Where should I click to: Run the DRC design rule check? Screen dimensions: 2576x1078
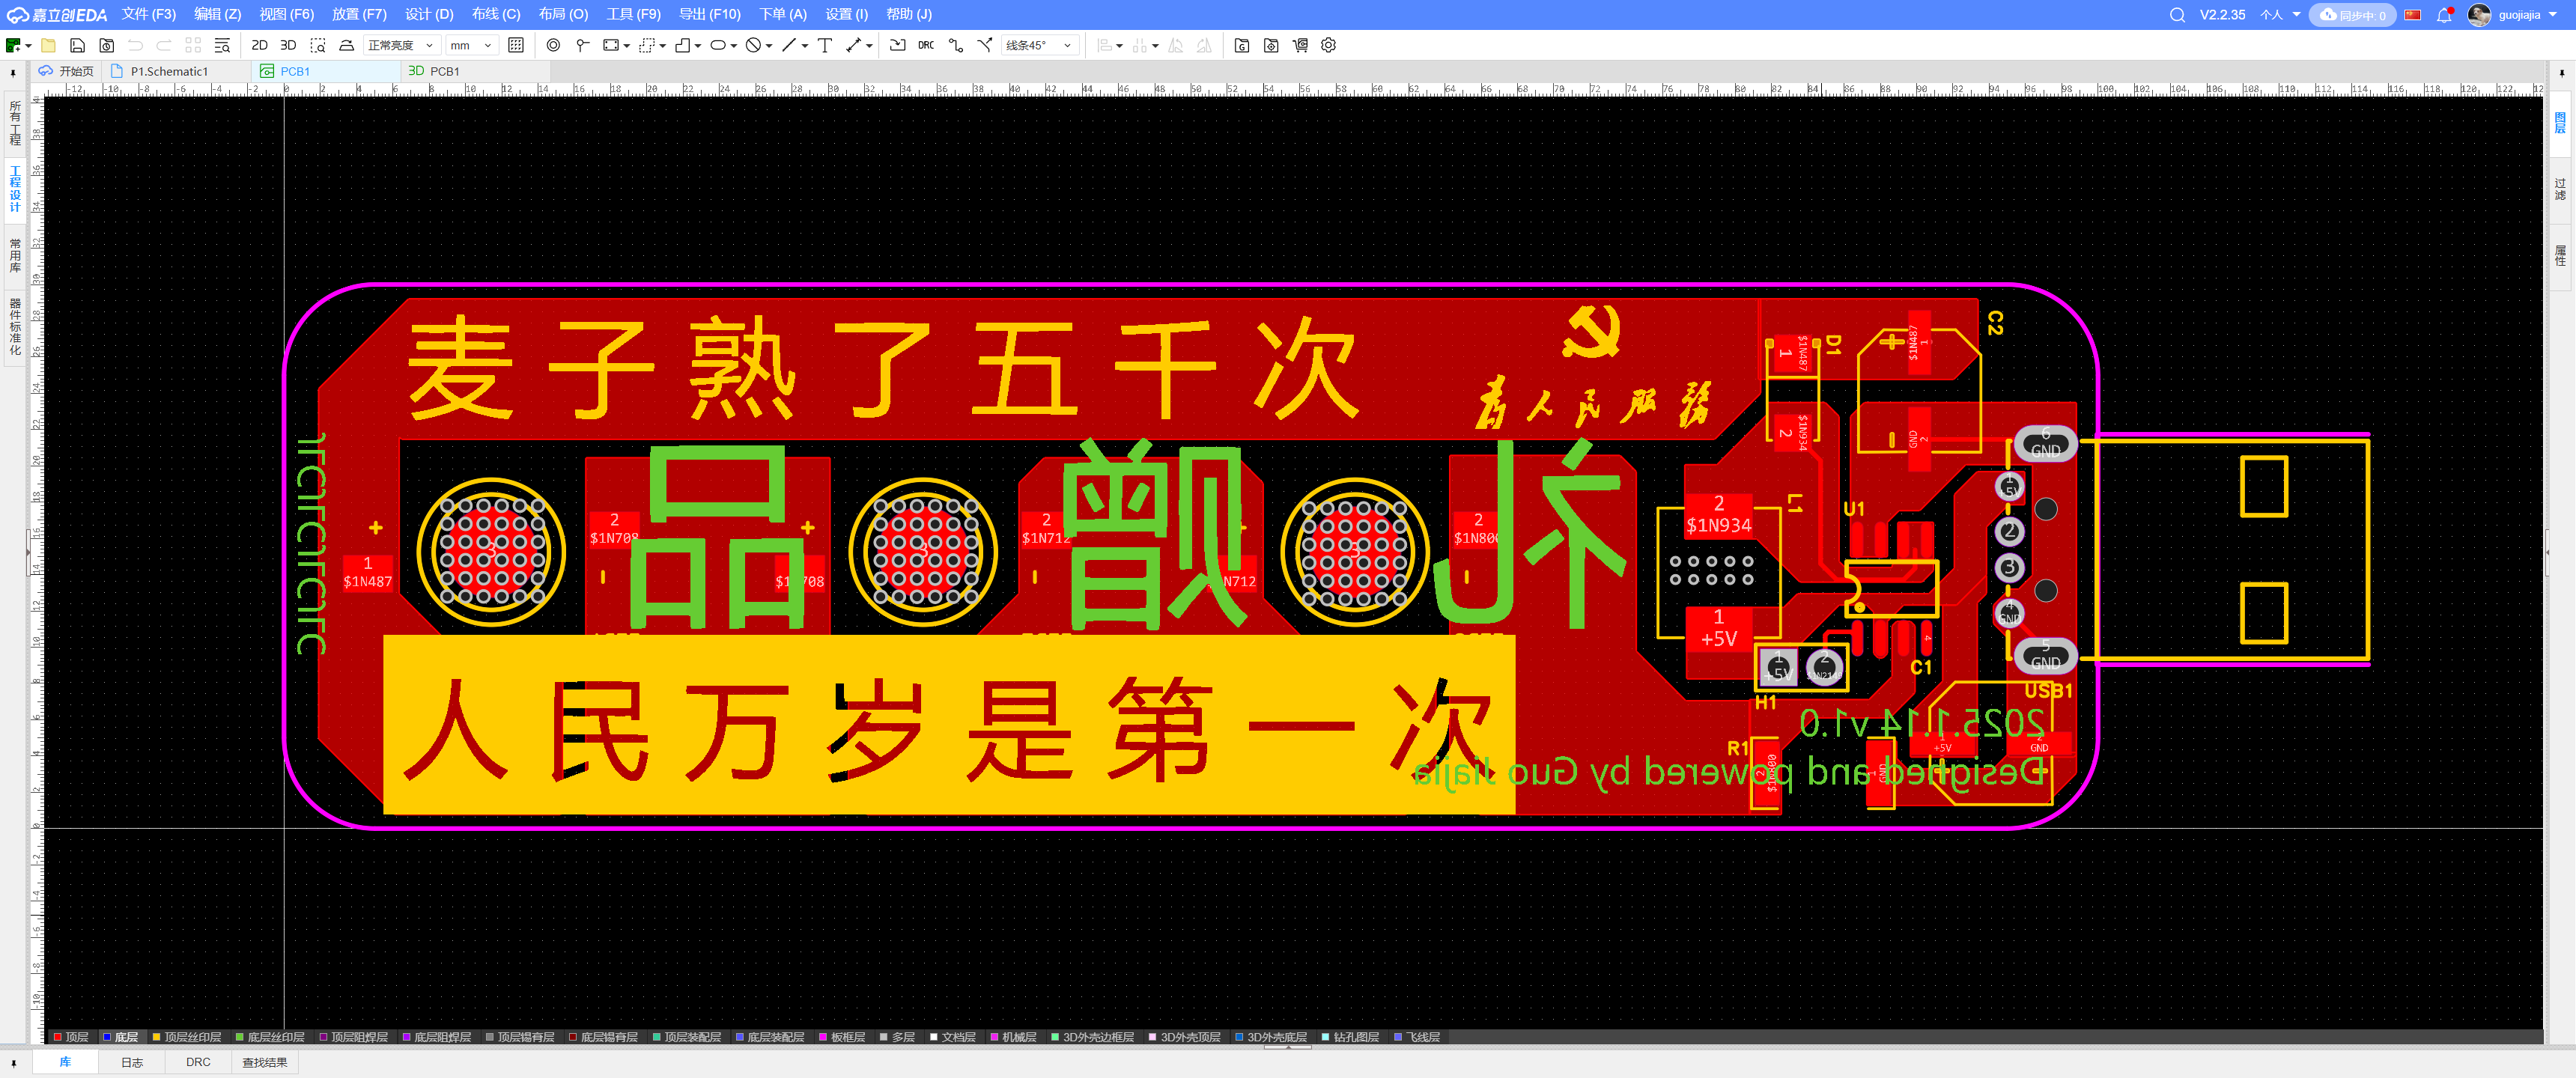pyautogui.click(x=925, y=45)
